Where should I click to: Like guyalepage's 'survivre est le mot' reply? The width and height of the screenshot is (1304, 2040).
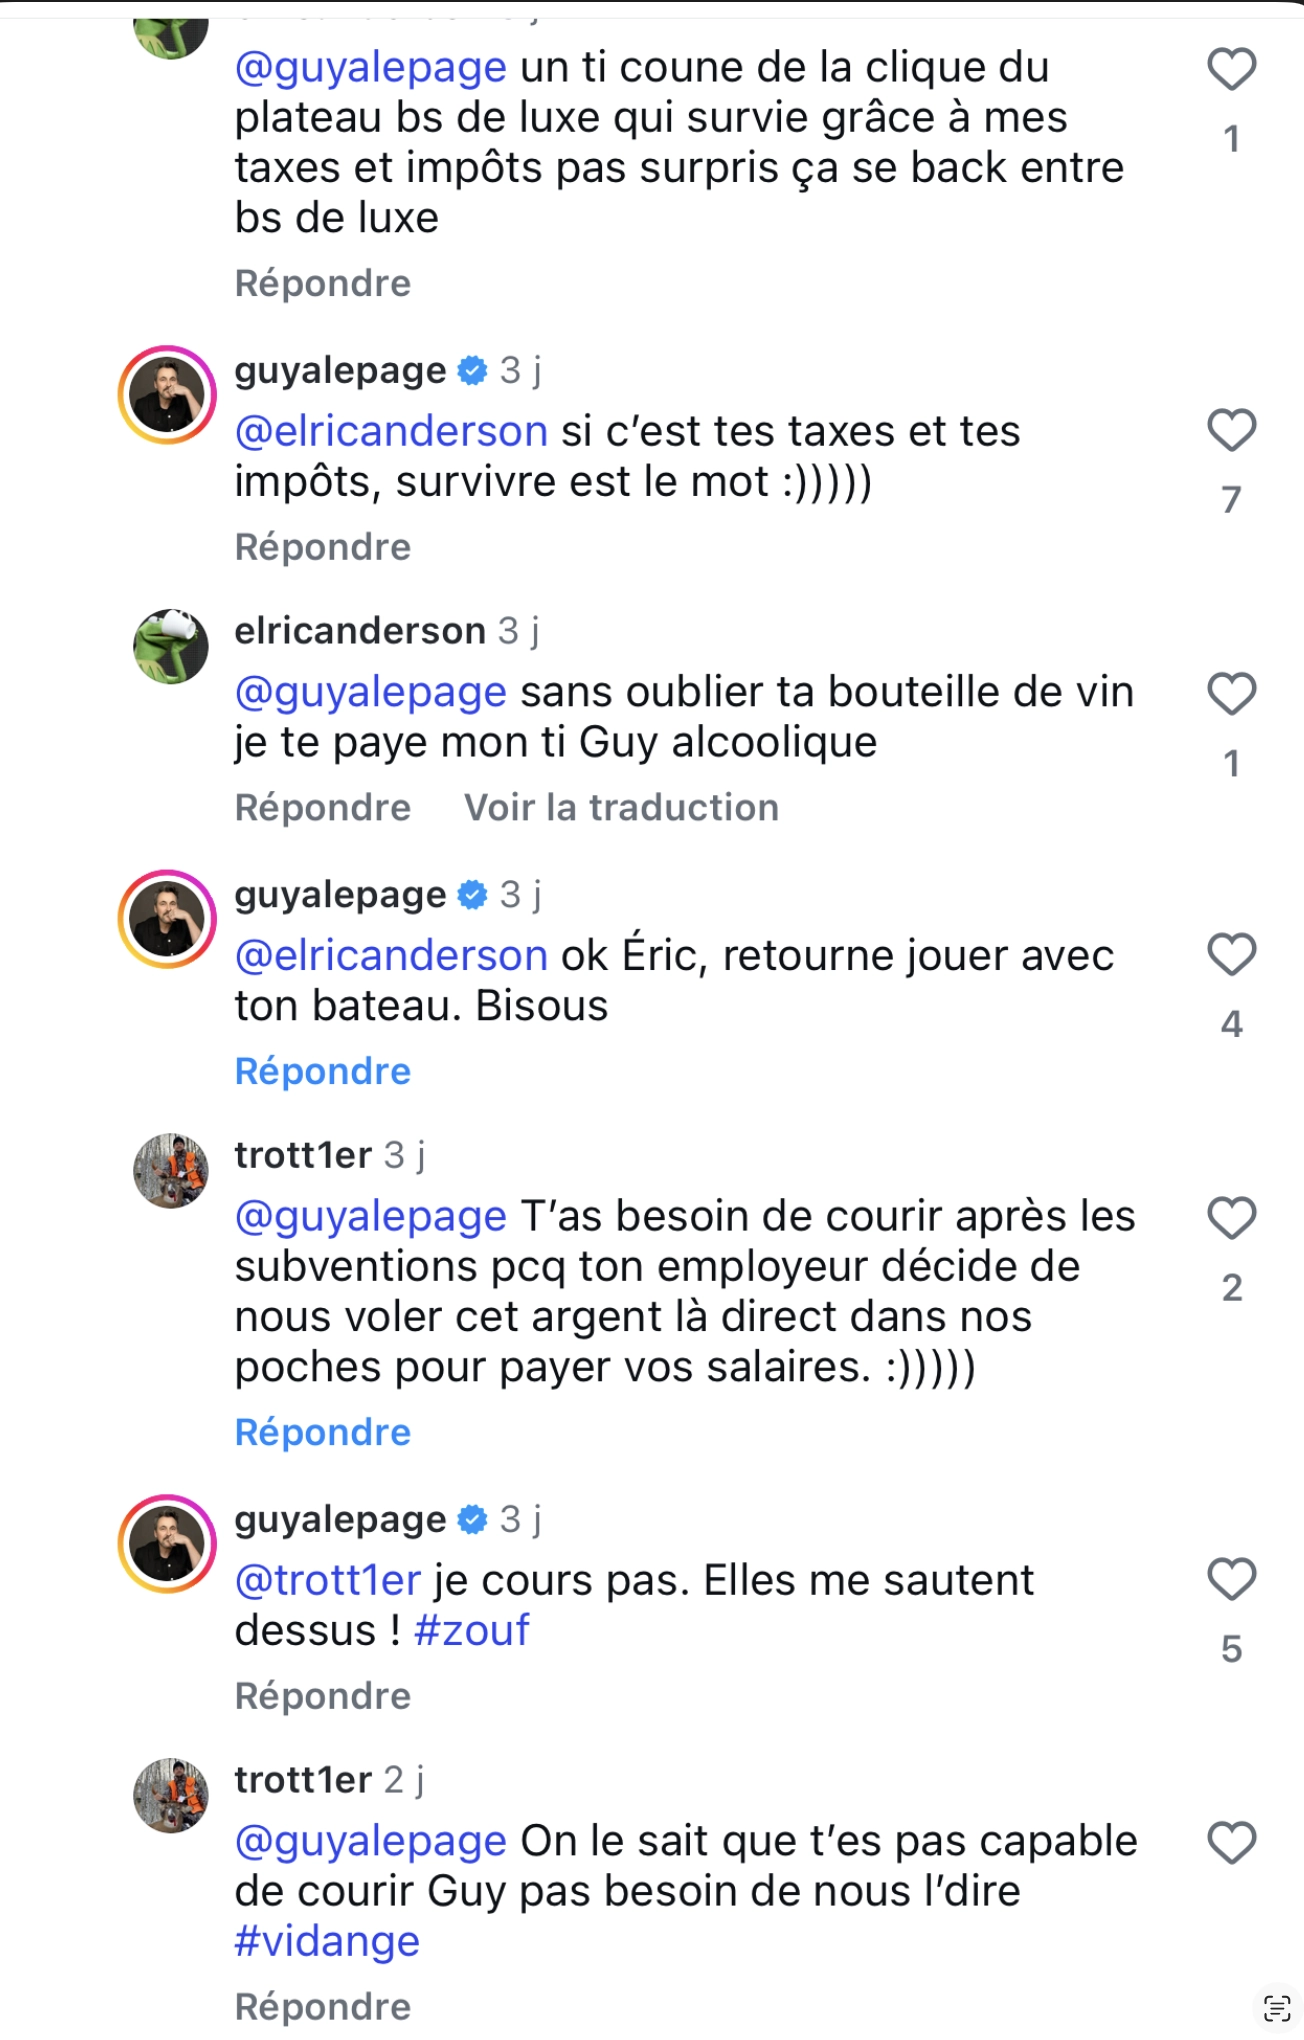1231,431
